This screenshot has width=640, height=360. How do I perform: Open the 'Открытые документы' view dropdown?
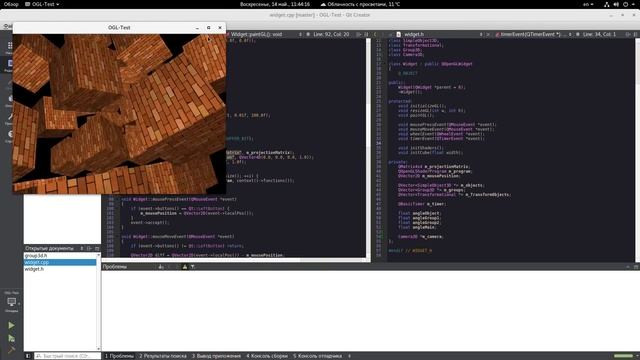click(x=82, y=248)
